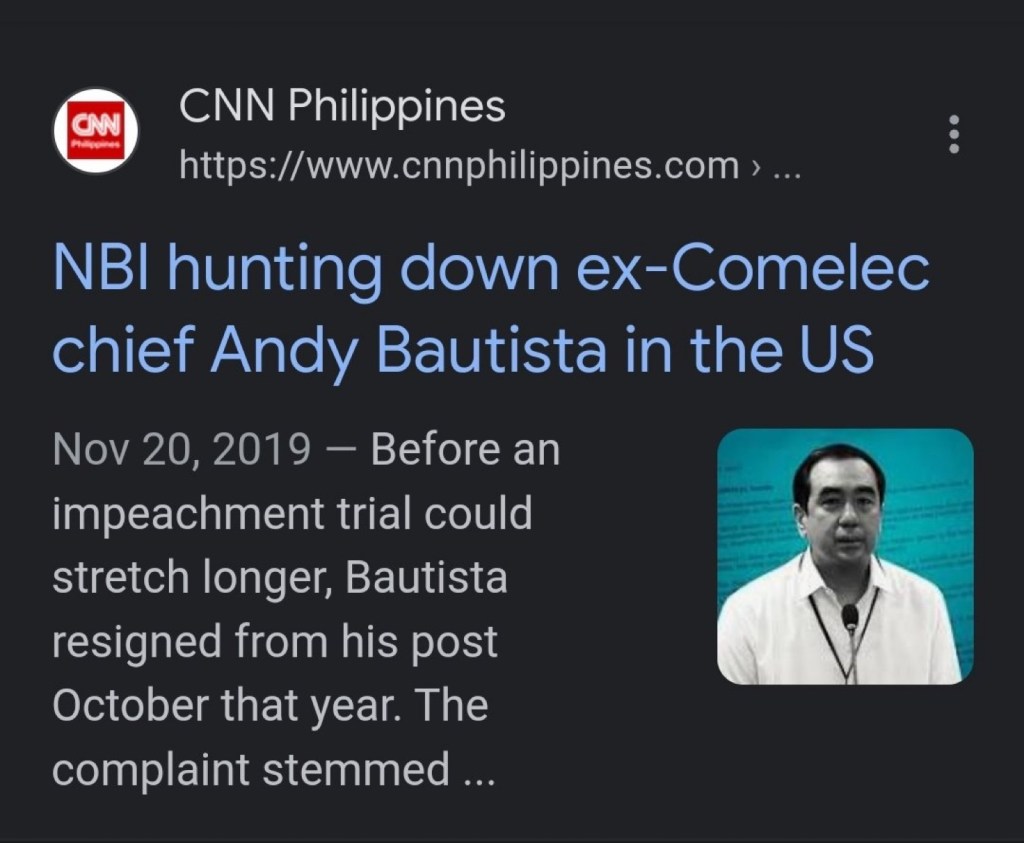This screenshot has height=843, width=1024.
Task: Click the CNN Philippines site name
Action: [342, 107]
